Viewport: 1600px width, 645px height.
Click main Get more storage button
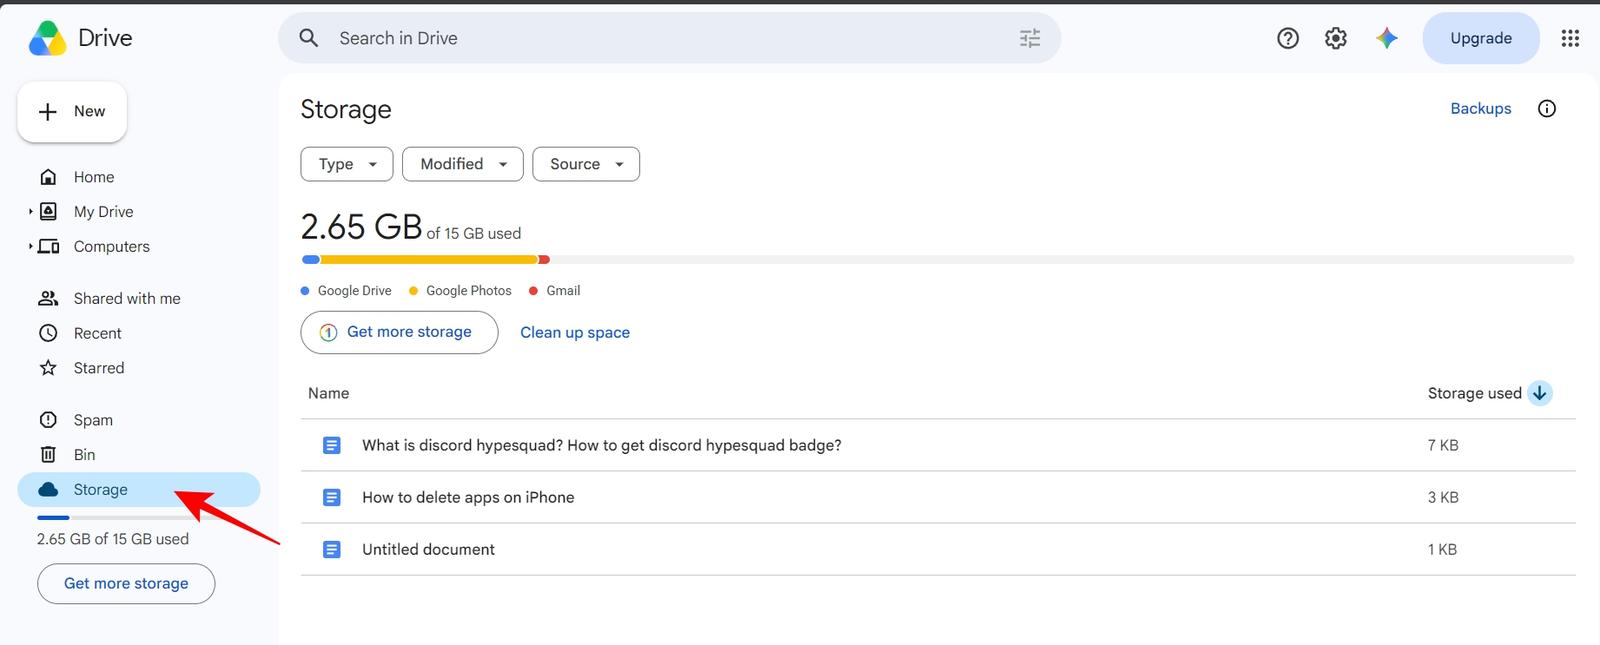click(399, 332)
